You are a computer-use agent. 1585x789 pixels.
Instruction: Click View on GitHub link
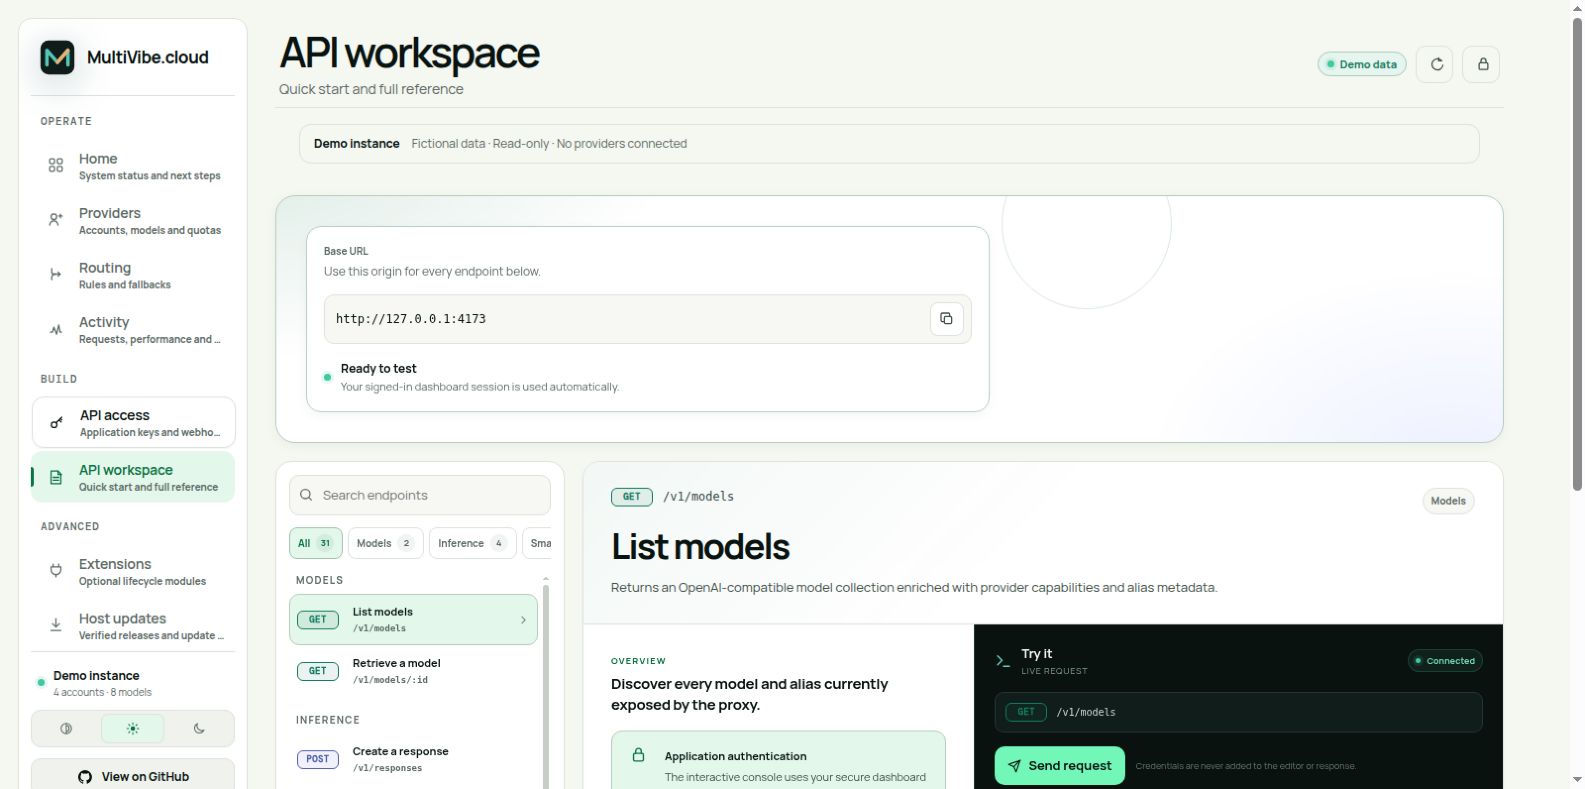pyautogui.click(x=133, y=777)
